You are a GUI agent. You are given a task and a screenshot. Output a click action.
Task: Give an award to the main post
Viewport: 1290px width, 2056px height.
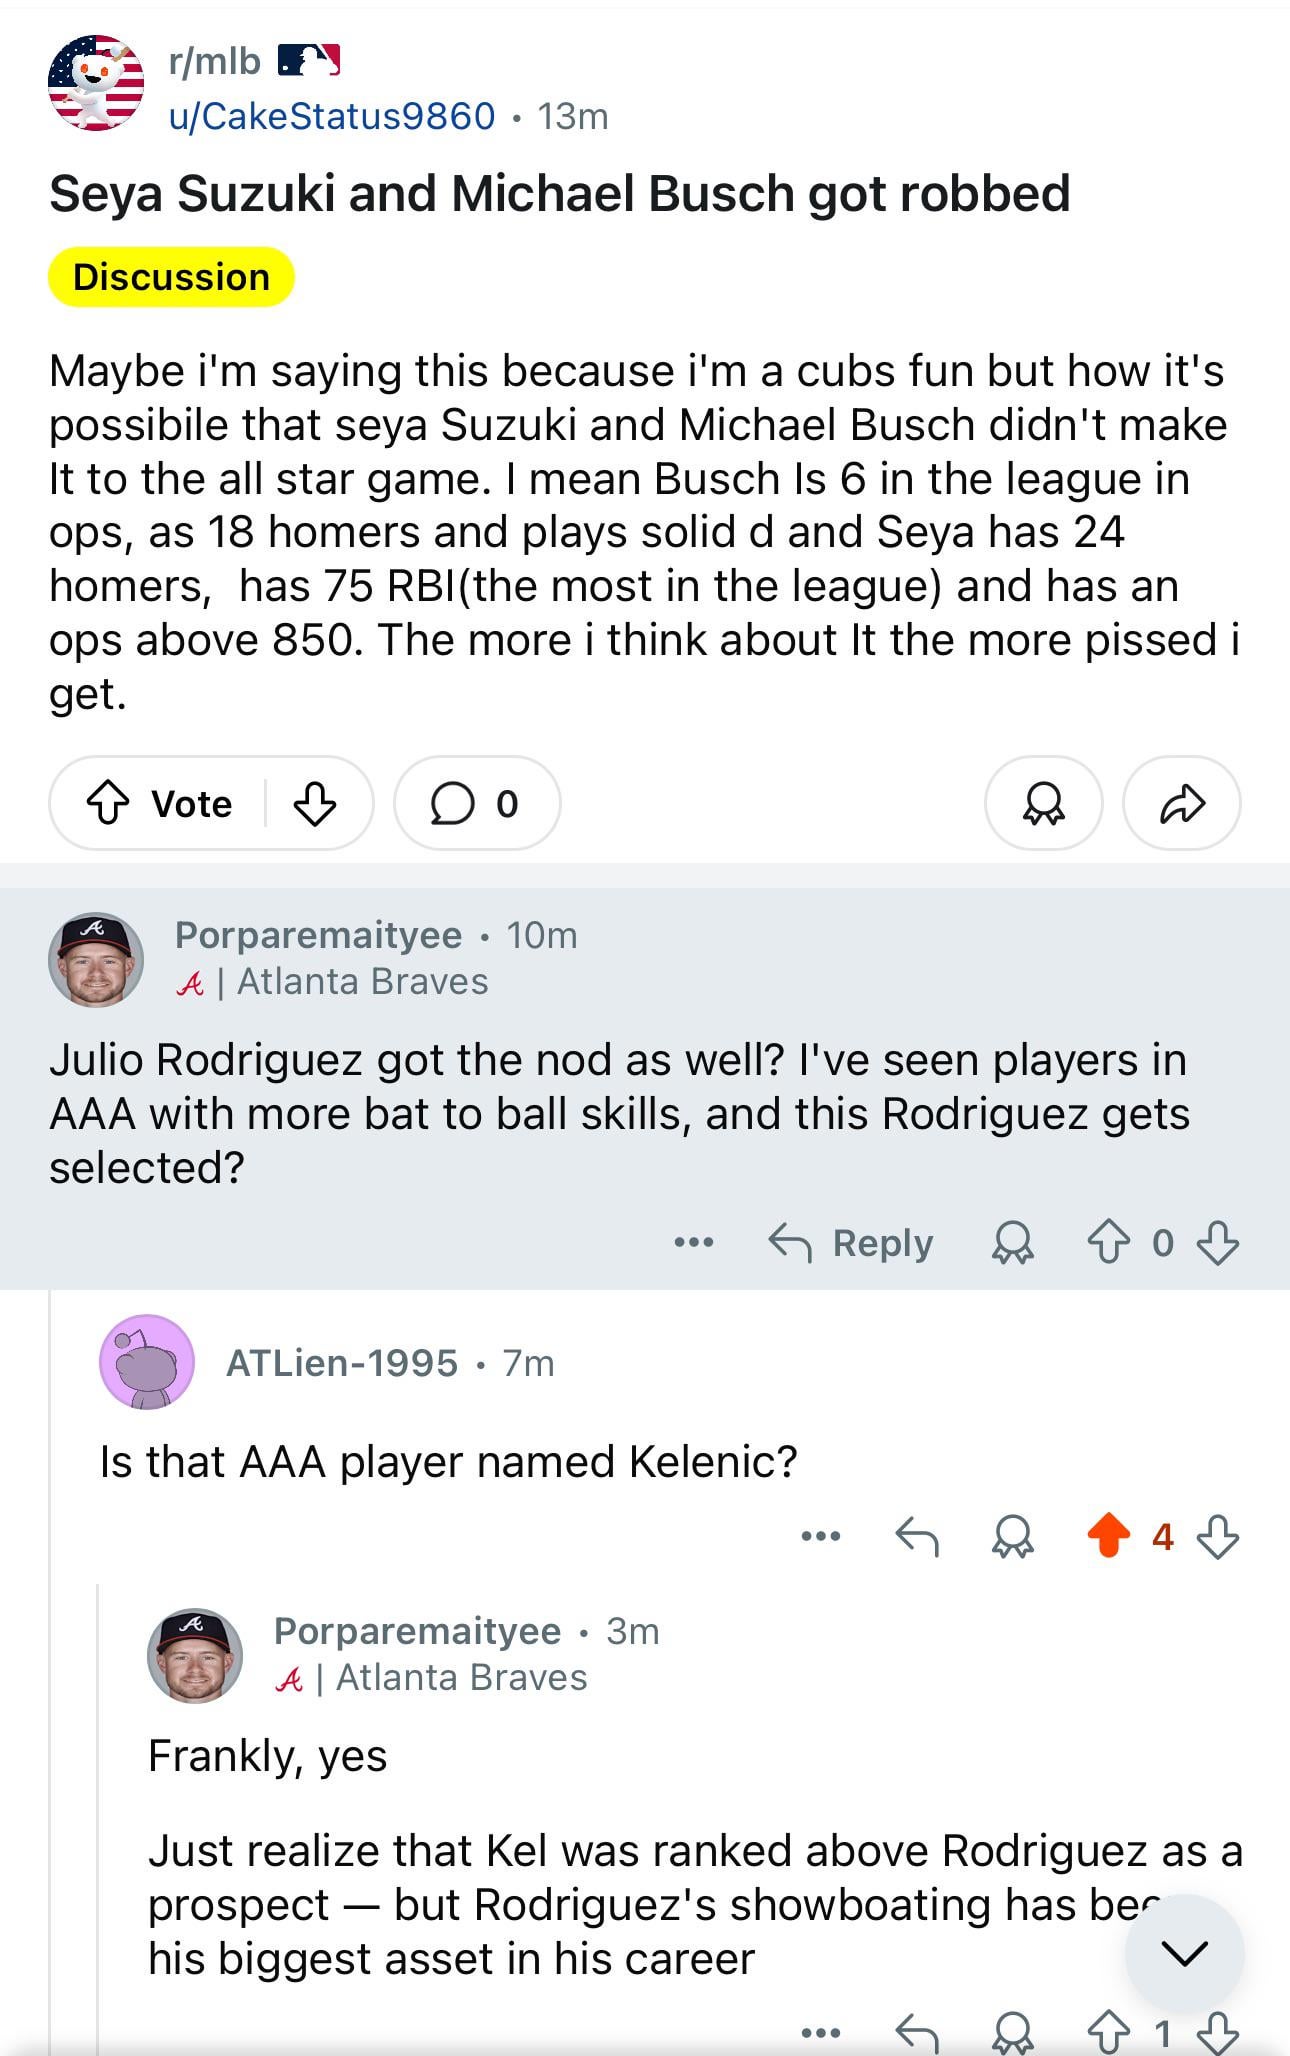(x=1043, y=803)
